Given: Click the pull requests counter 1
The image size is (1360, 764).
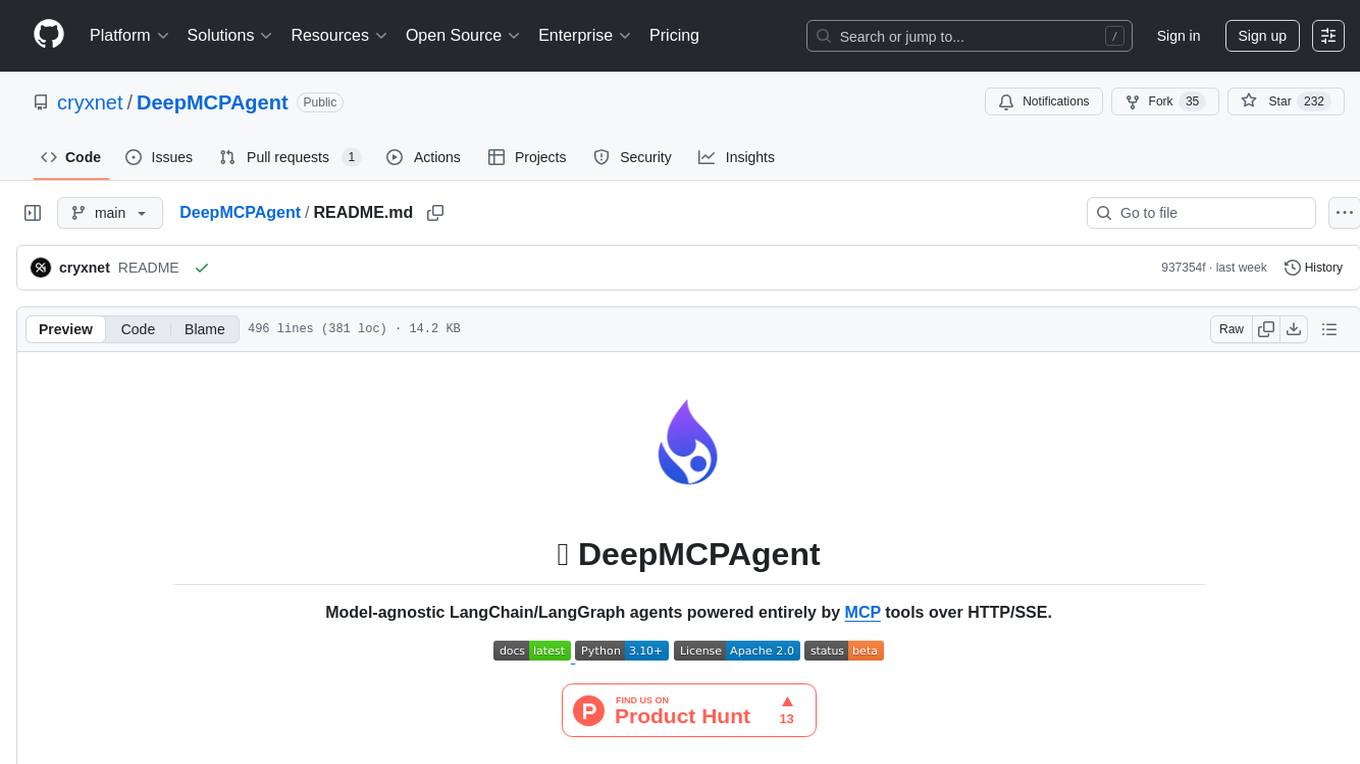Looking at the screenshot, I should pyautogui.click(x=351, y=157).
